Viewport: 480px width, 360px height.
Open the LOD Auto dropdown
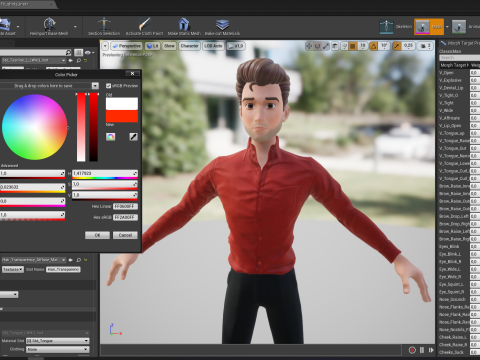click(213, 46)
